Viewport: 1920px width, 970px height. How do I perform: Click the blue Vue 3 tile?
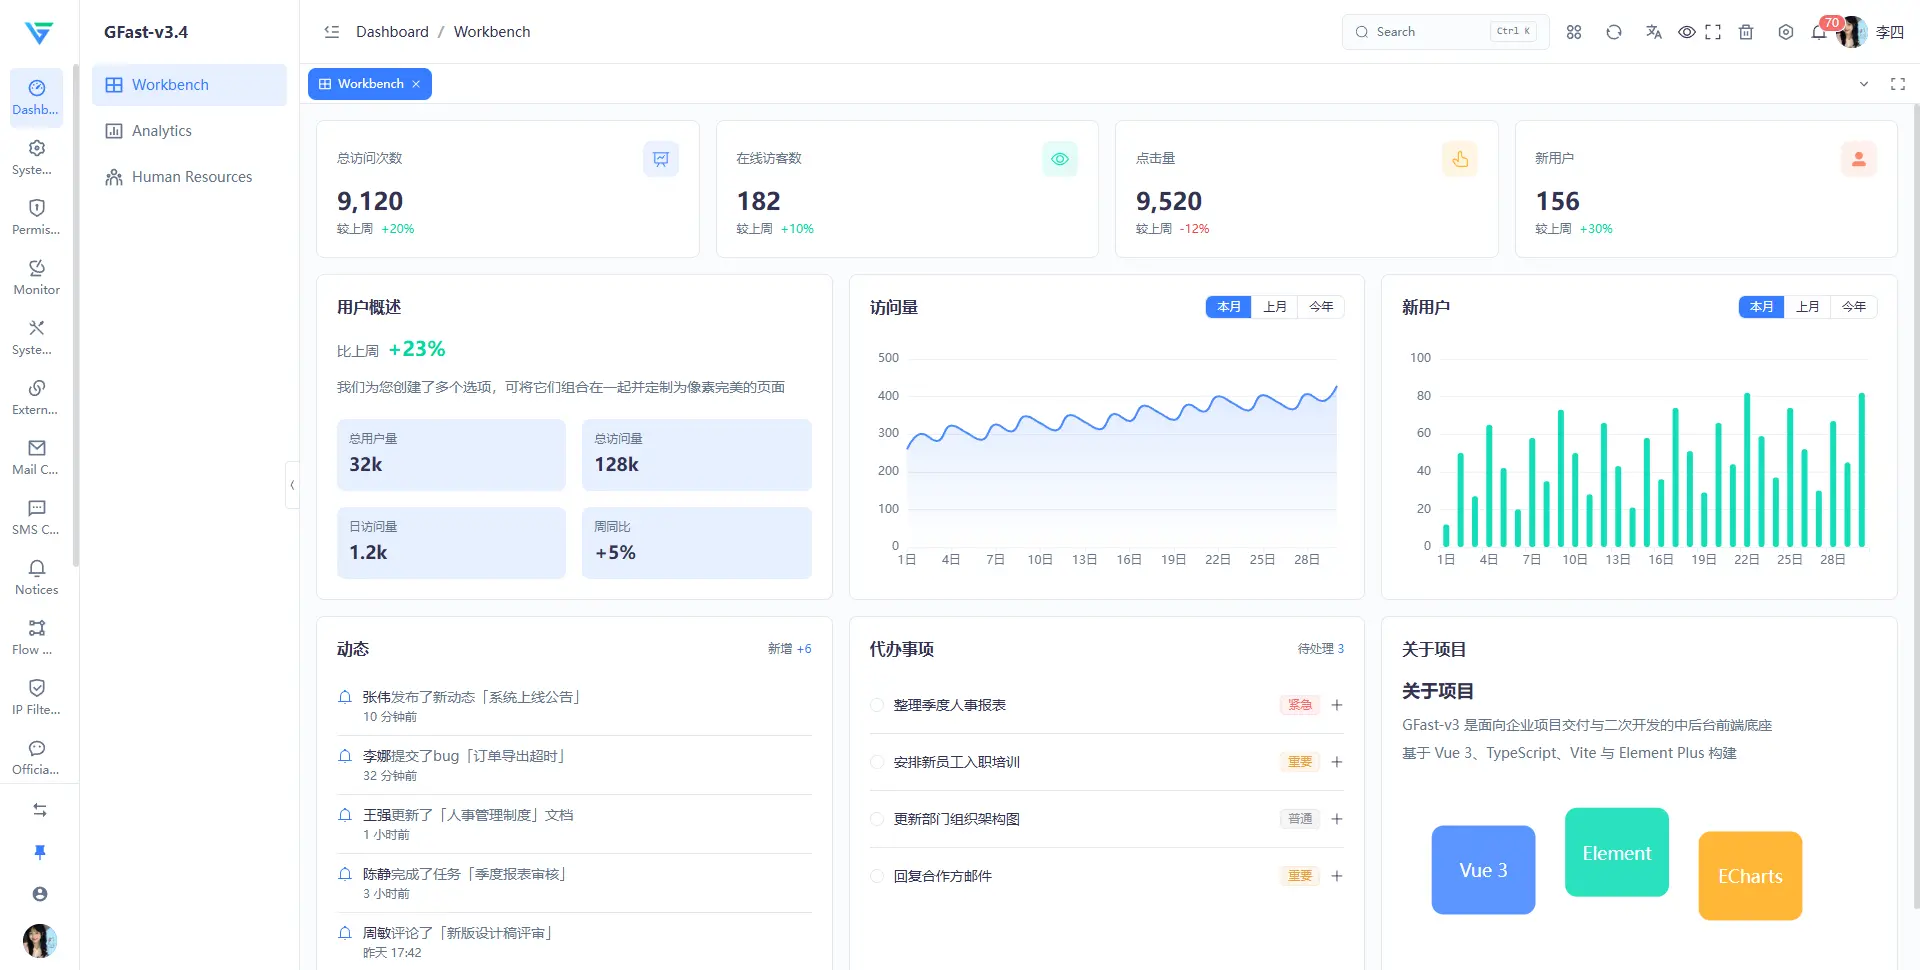(x=1483, y=870)
